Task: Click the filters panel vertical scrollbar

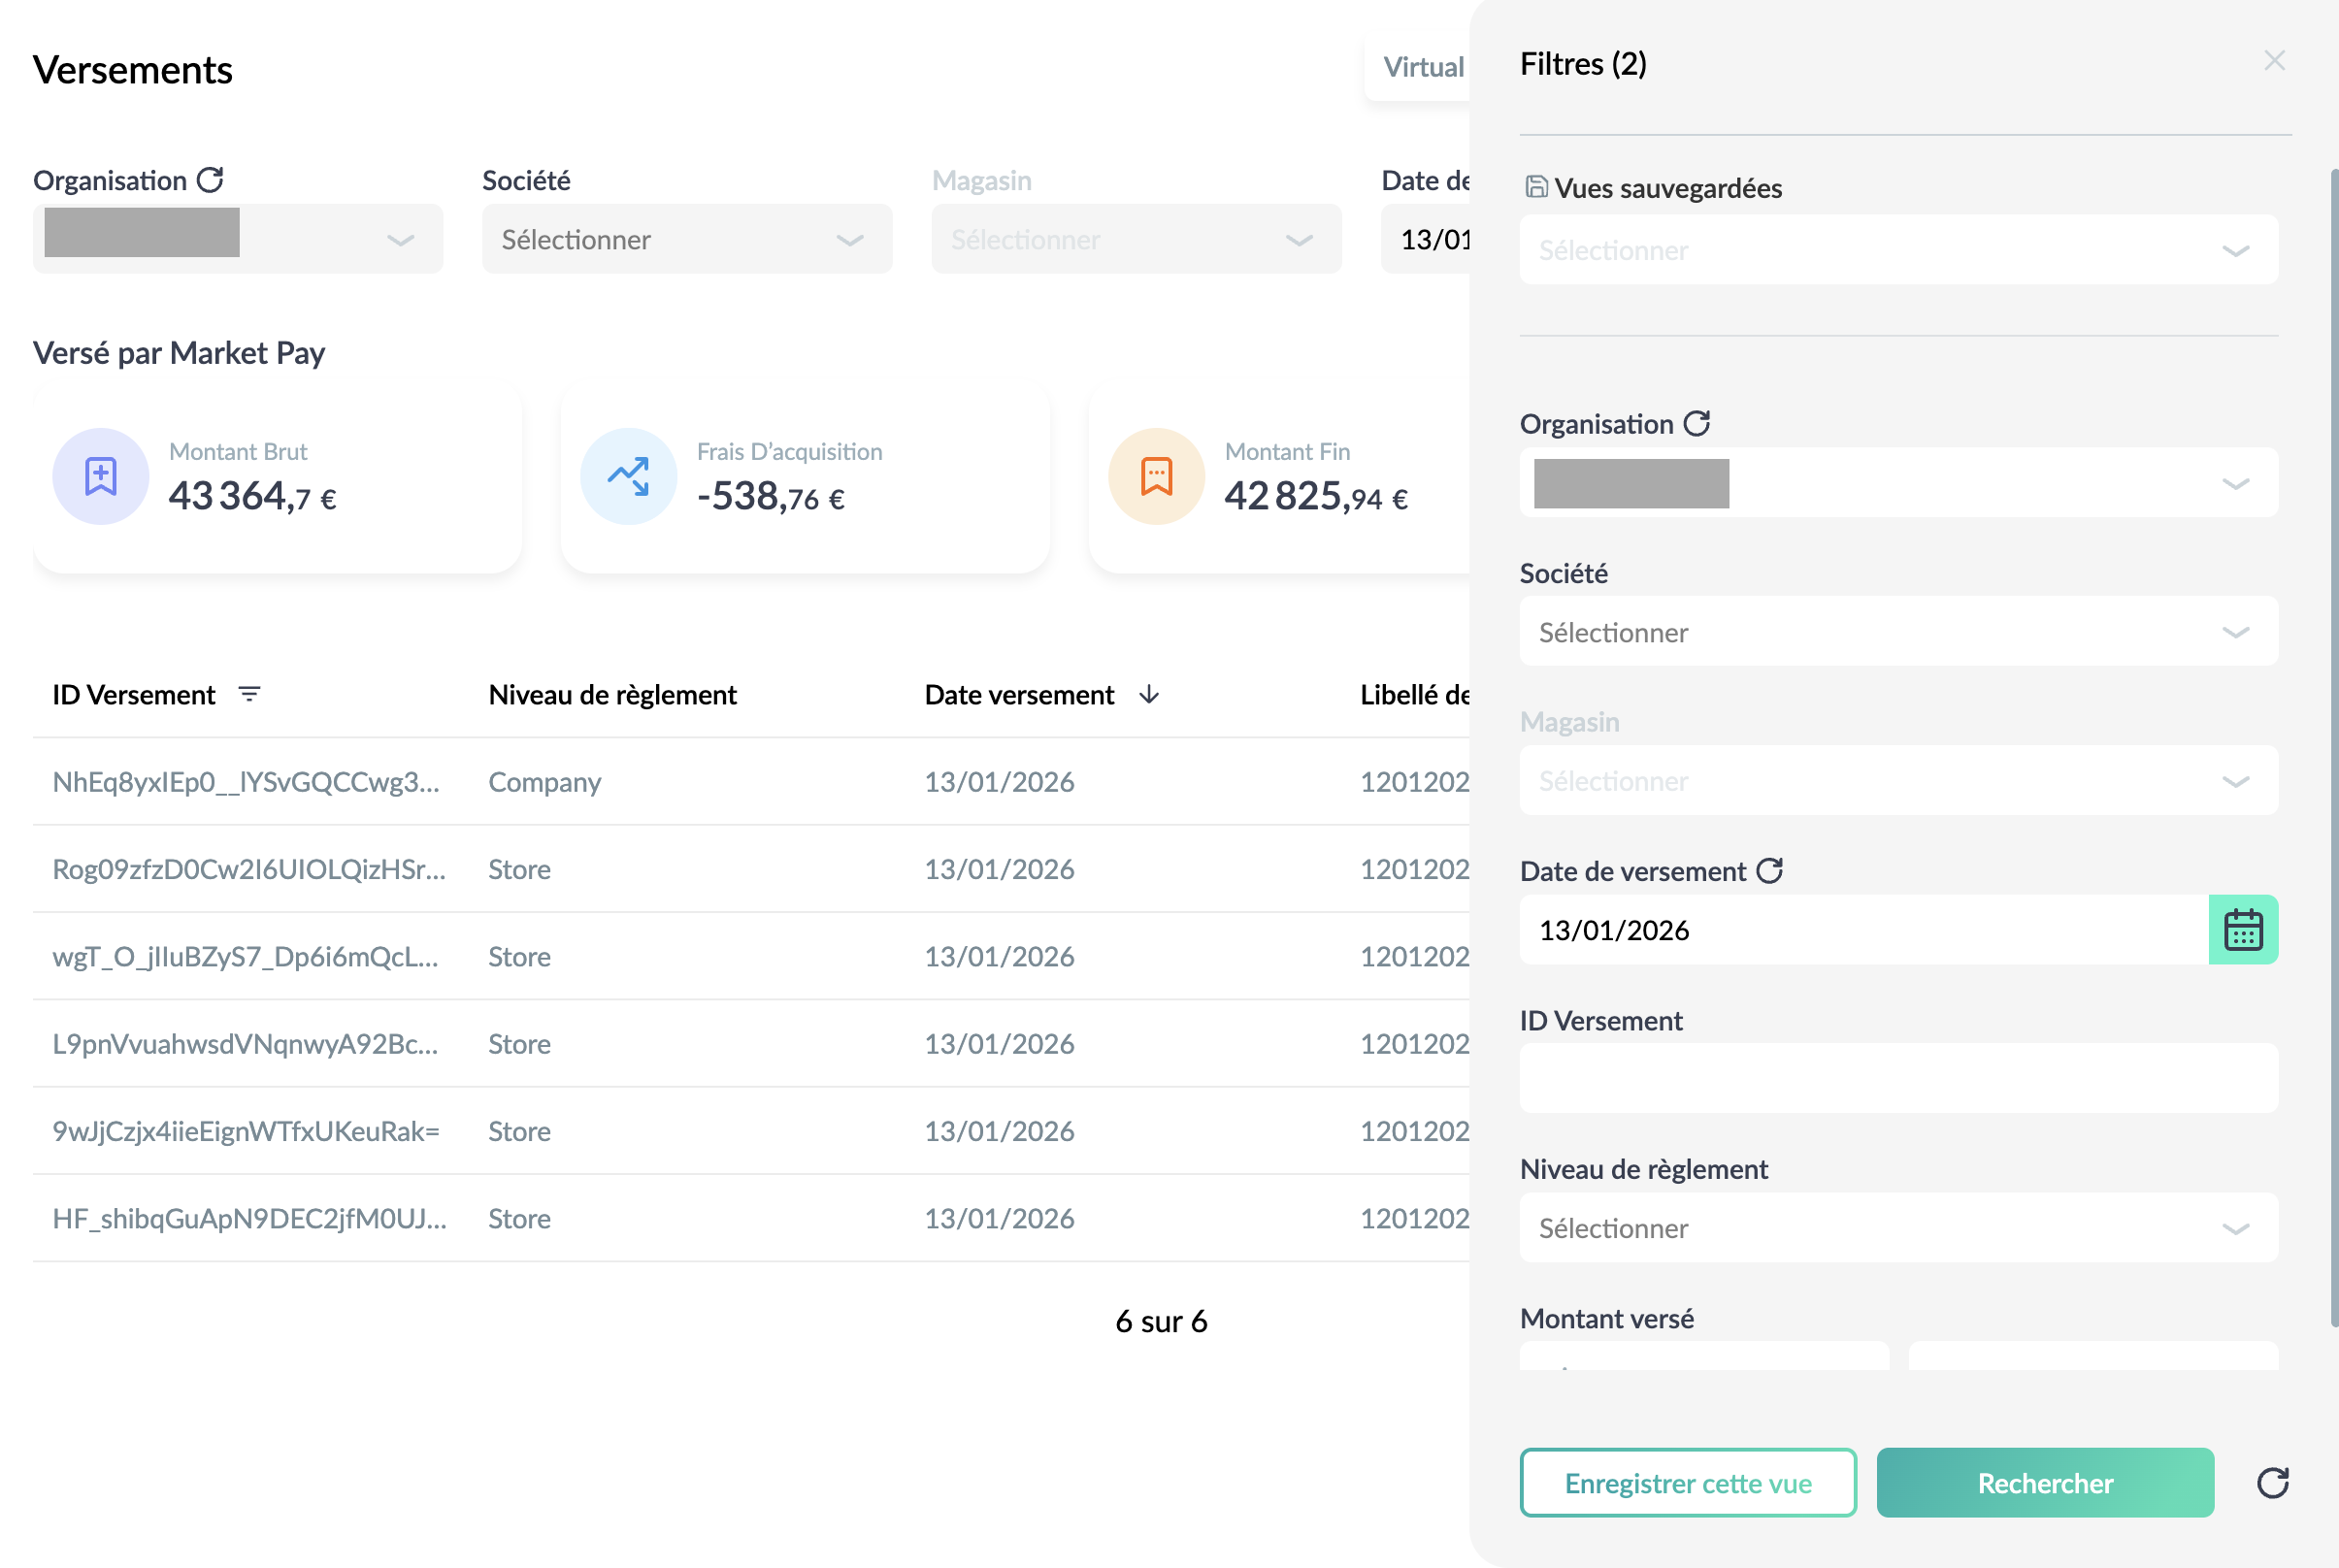Action: pos(2333,748)
